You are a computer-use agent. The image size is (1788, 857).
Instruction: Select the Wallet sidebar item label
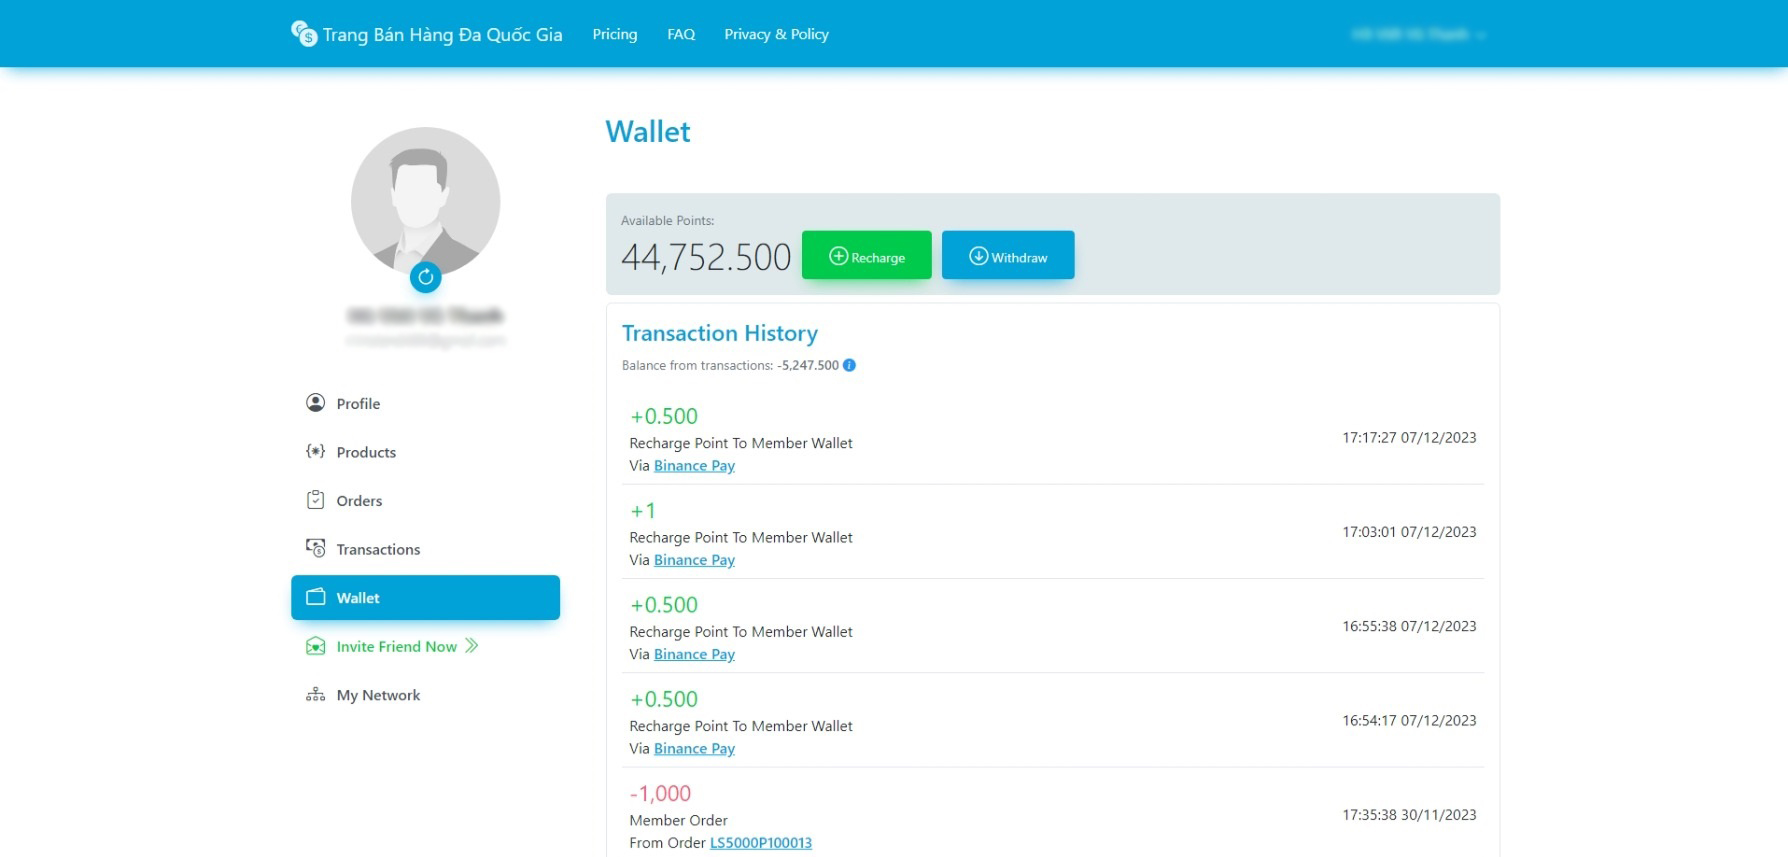coord(358,598)
